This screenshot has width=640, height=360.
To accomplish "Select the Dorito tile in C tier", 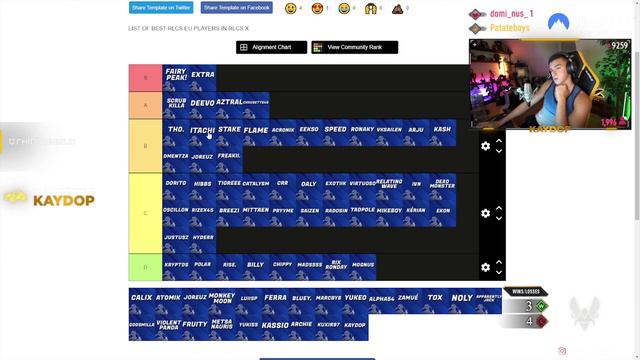I will (176, 187).
